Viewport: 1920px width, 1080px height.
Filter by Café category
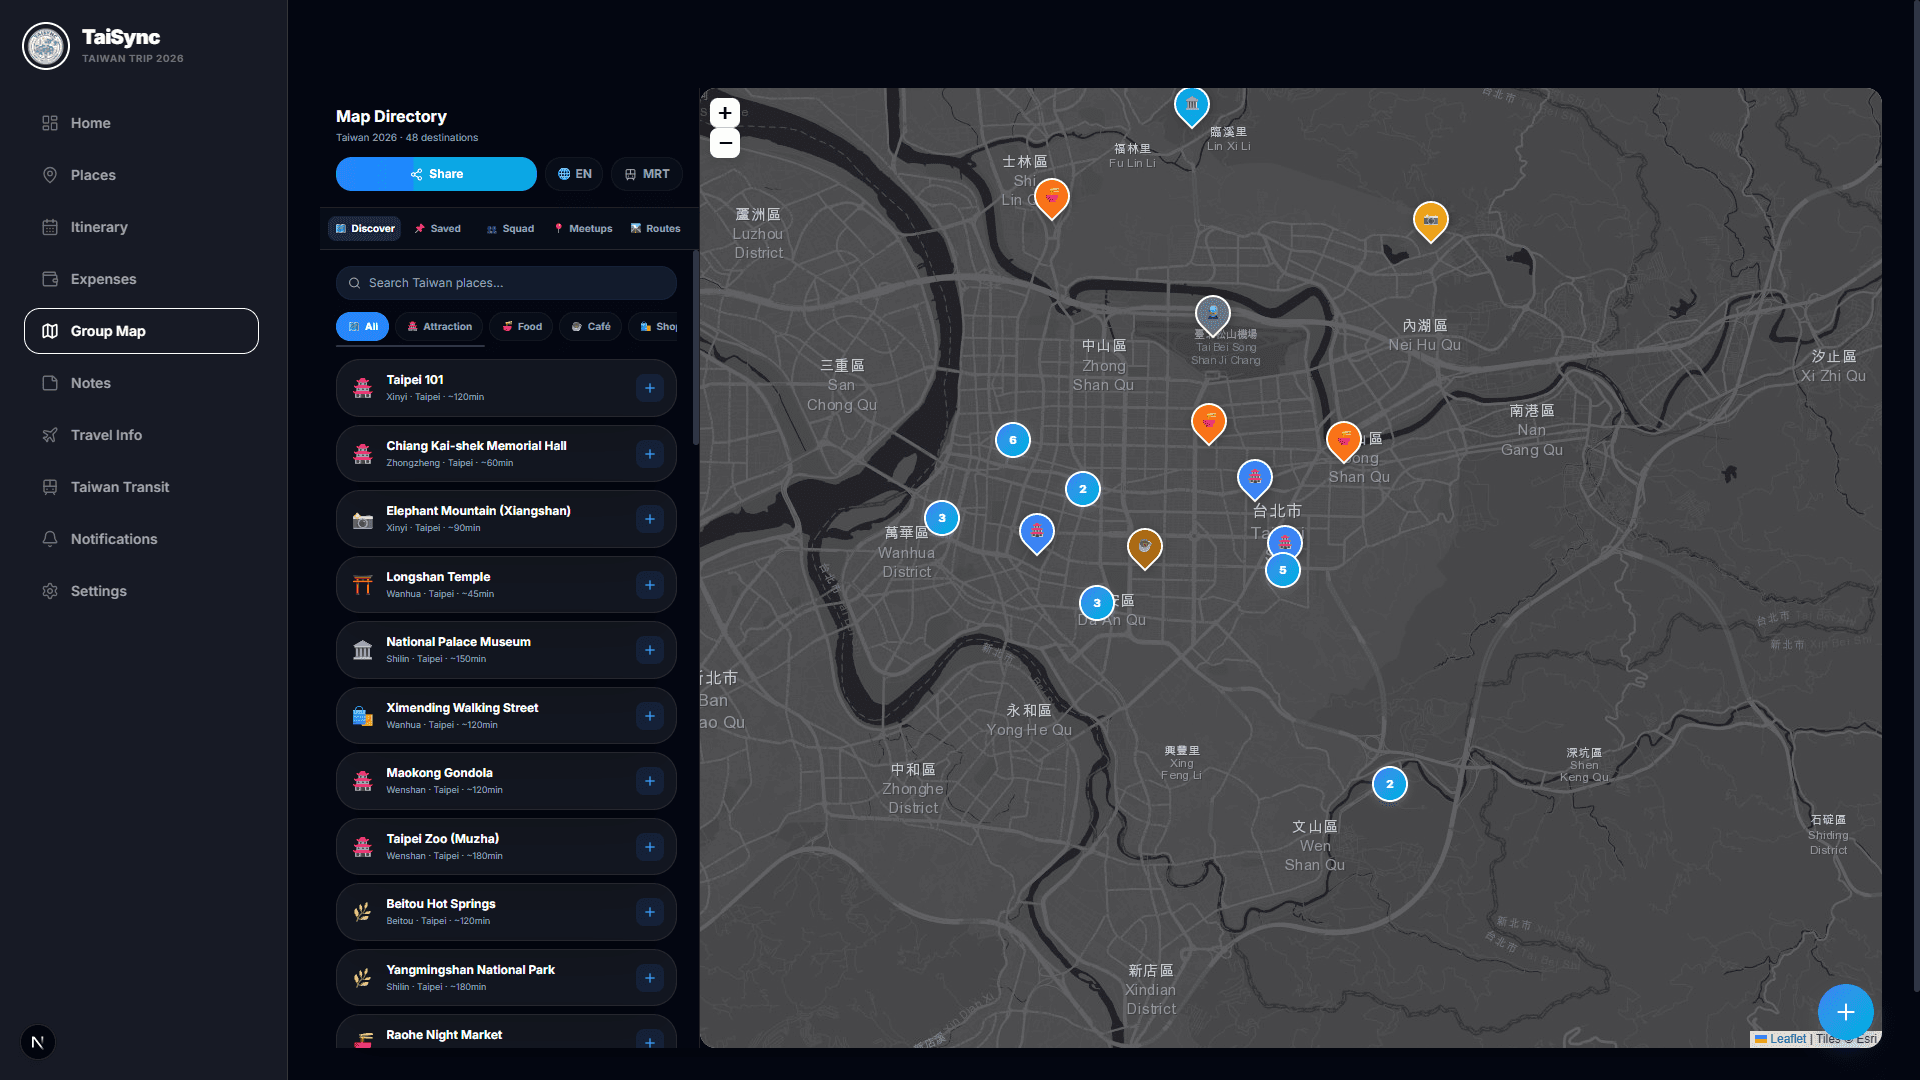click(590, 327)
